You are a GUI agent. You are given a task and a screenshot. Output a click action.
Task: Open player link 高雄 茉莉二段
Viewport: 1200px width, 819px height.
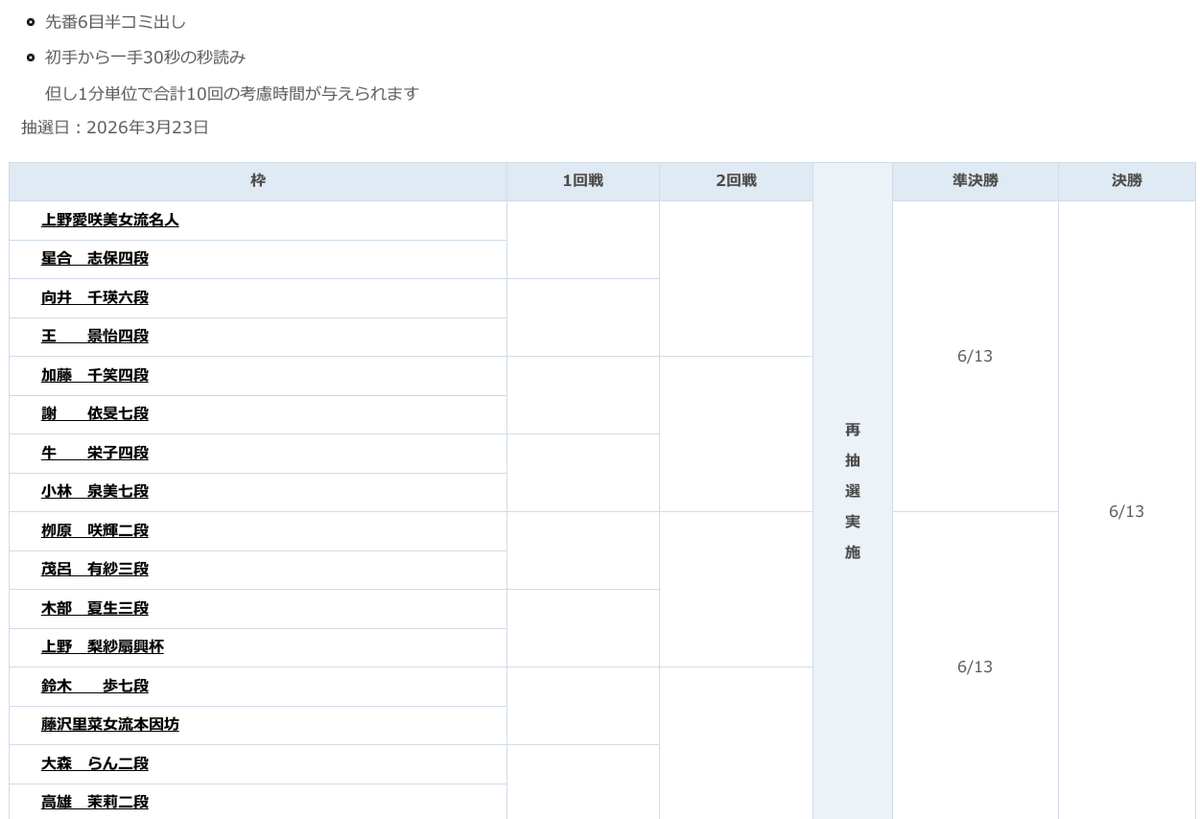(x=95, y=802)
